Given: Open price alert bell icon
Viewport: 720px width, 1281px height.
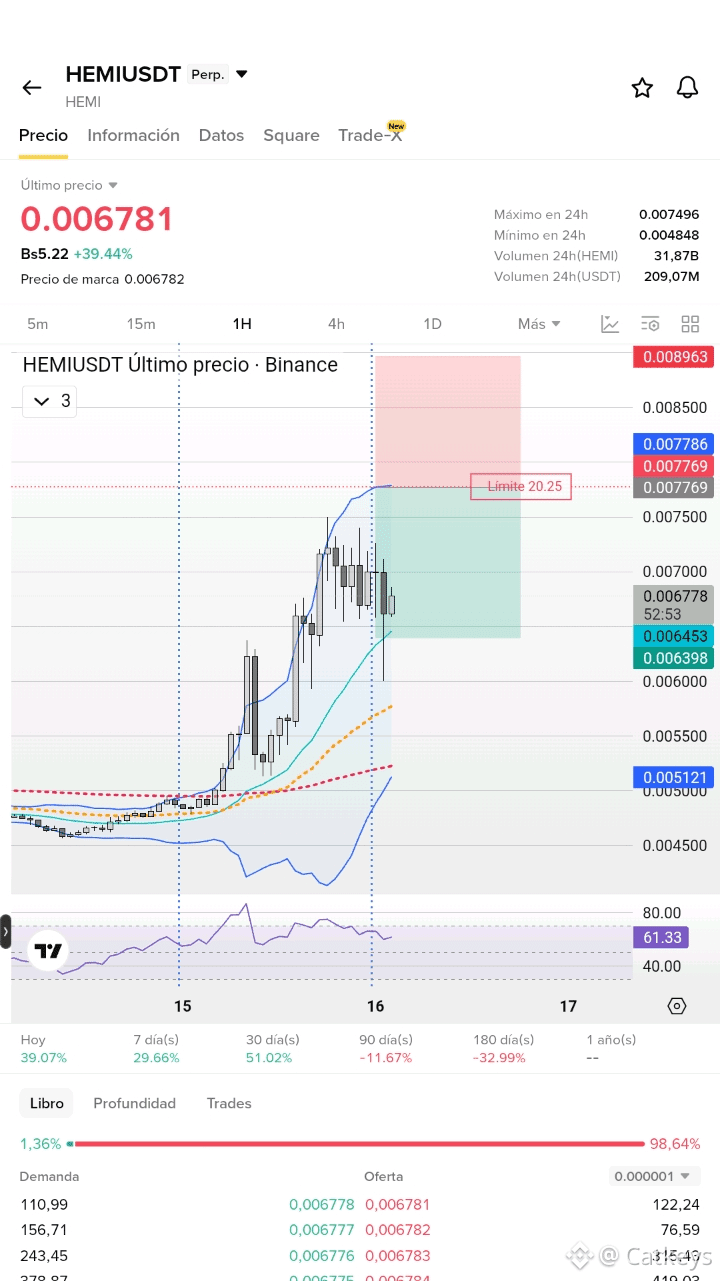Looking at the screenshot, I should coord(687,88).
